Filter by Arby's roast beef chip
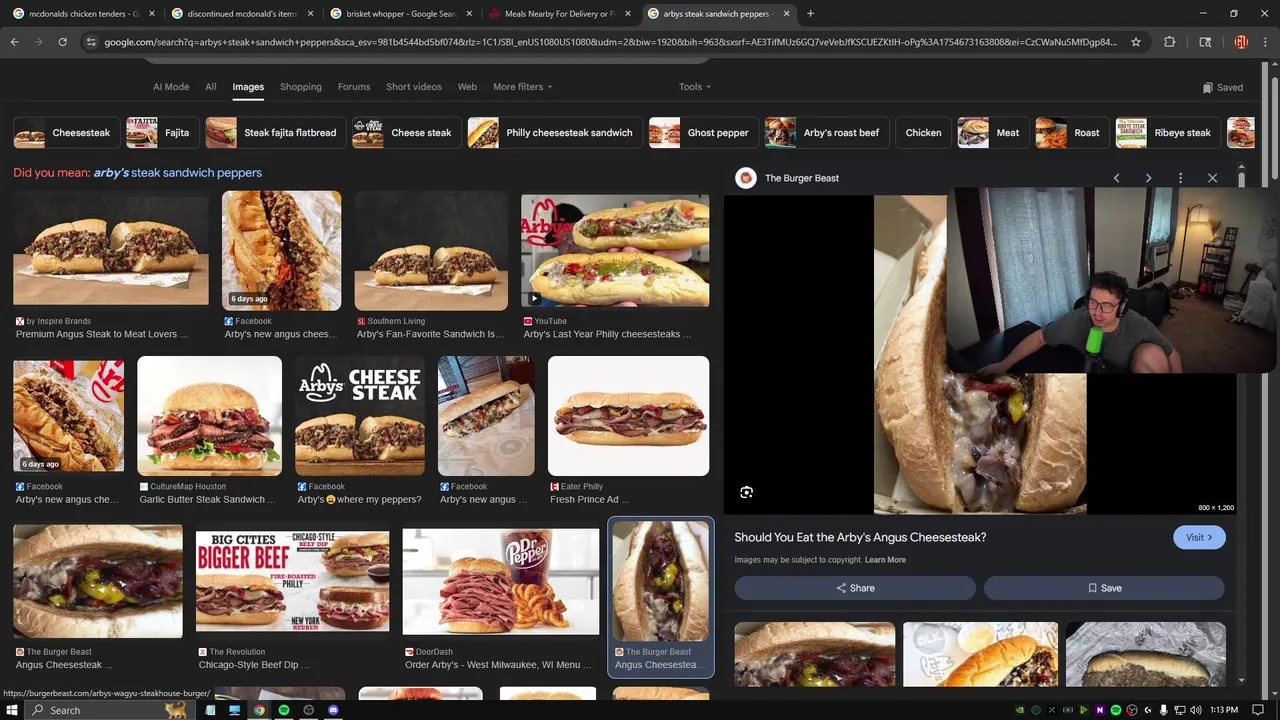The image size is (1280, 720). point(825,132)
